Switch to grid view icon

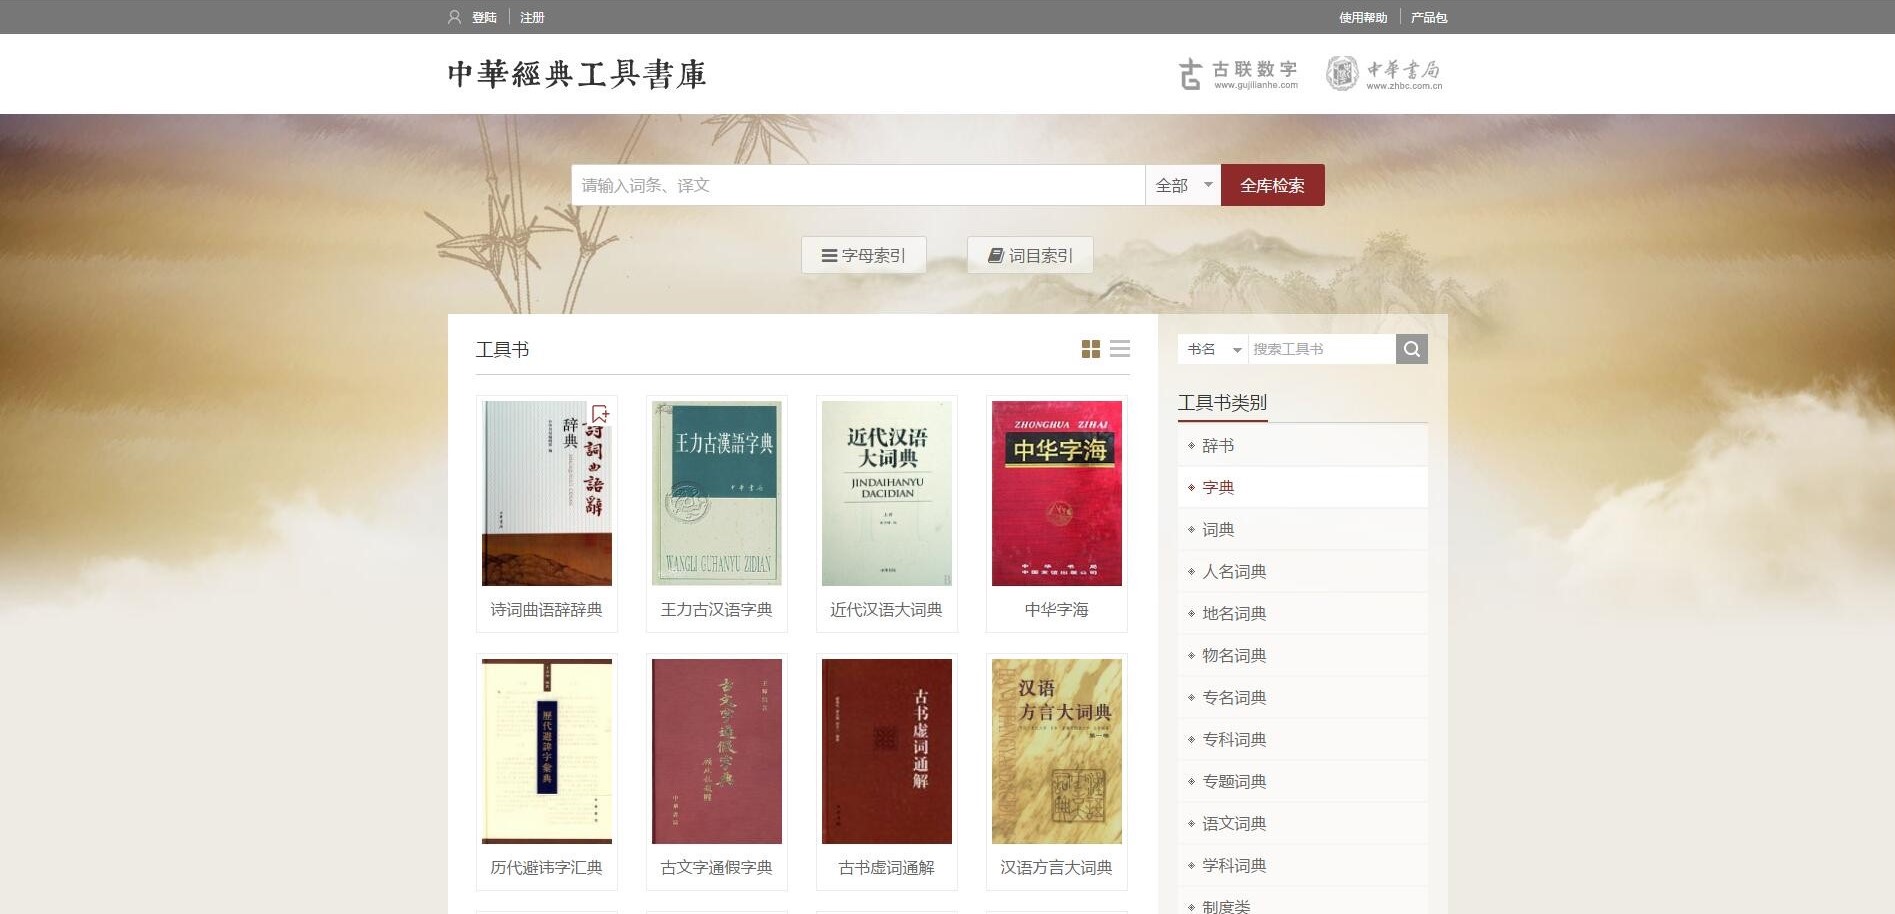point(1091,349)
